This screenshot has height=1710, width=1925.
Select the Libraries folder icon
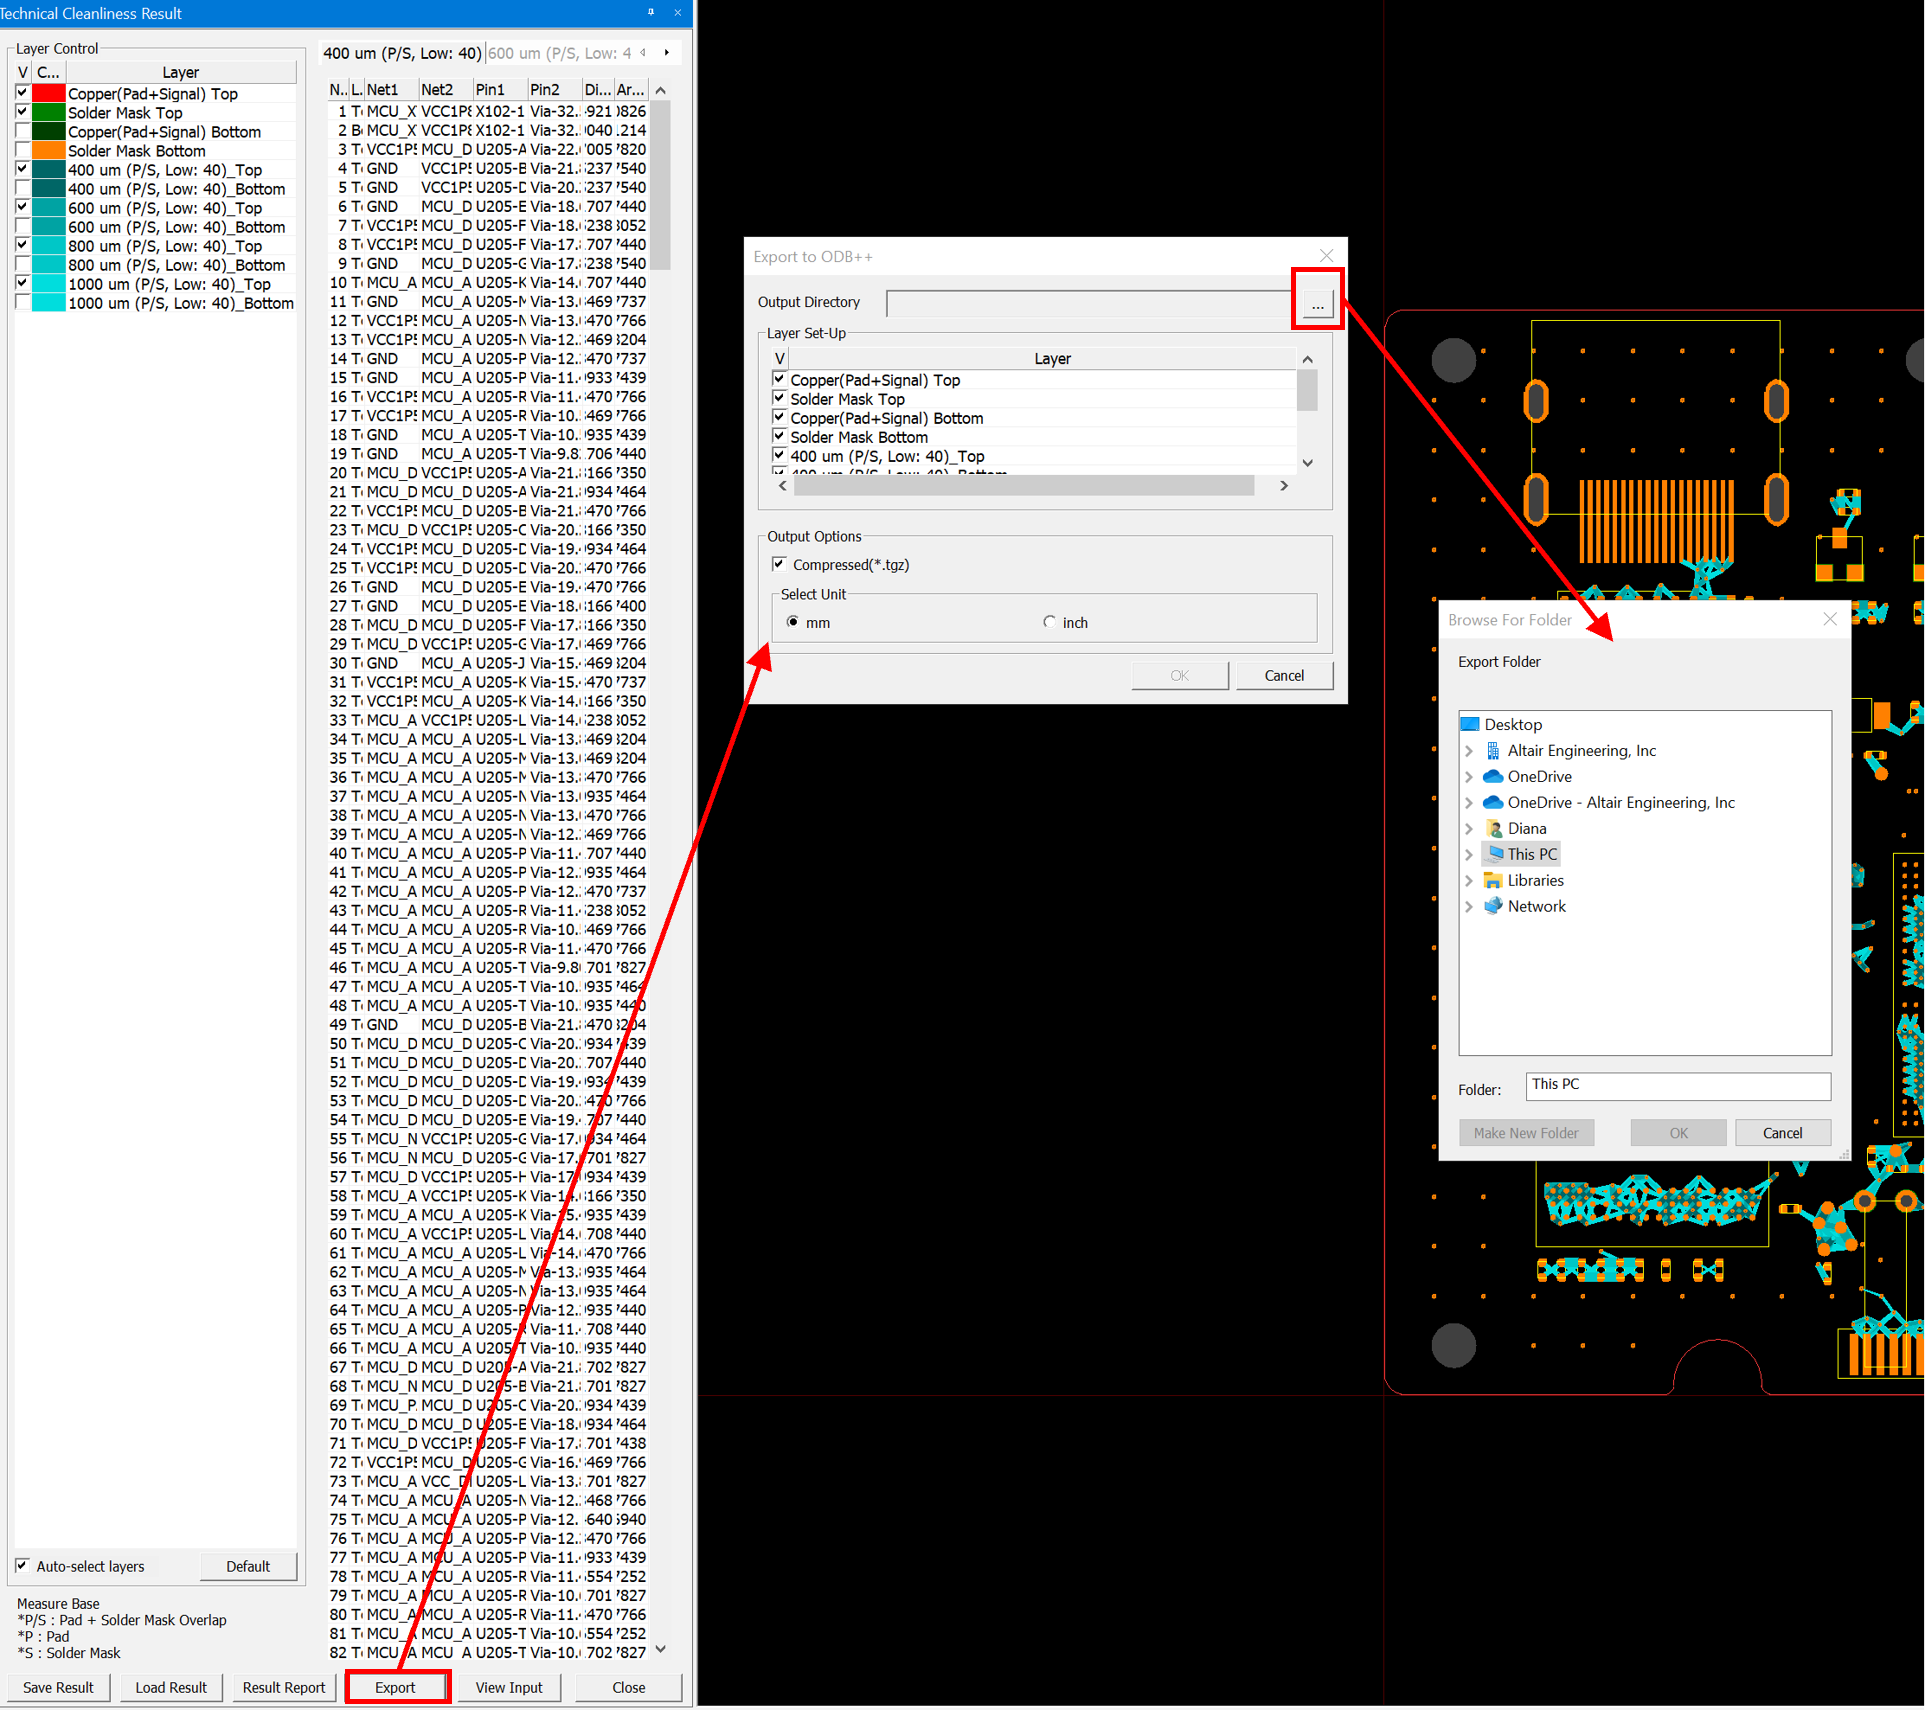[1492, 880]
